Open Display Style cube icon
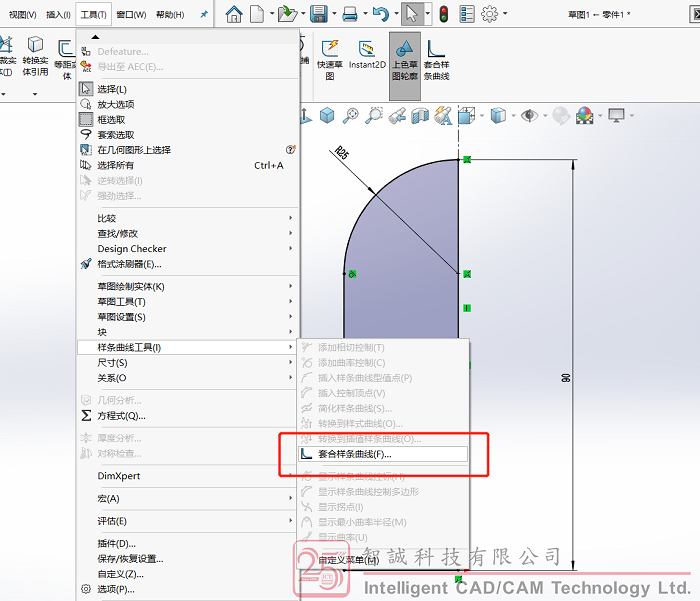 498,116
